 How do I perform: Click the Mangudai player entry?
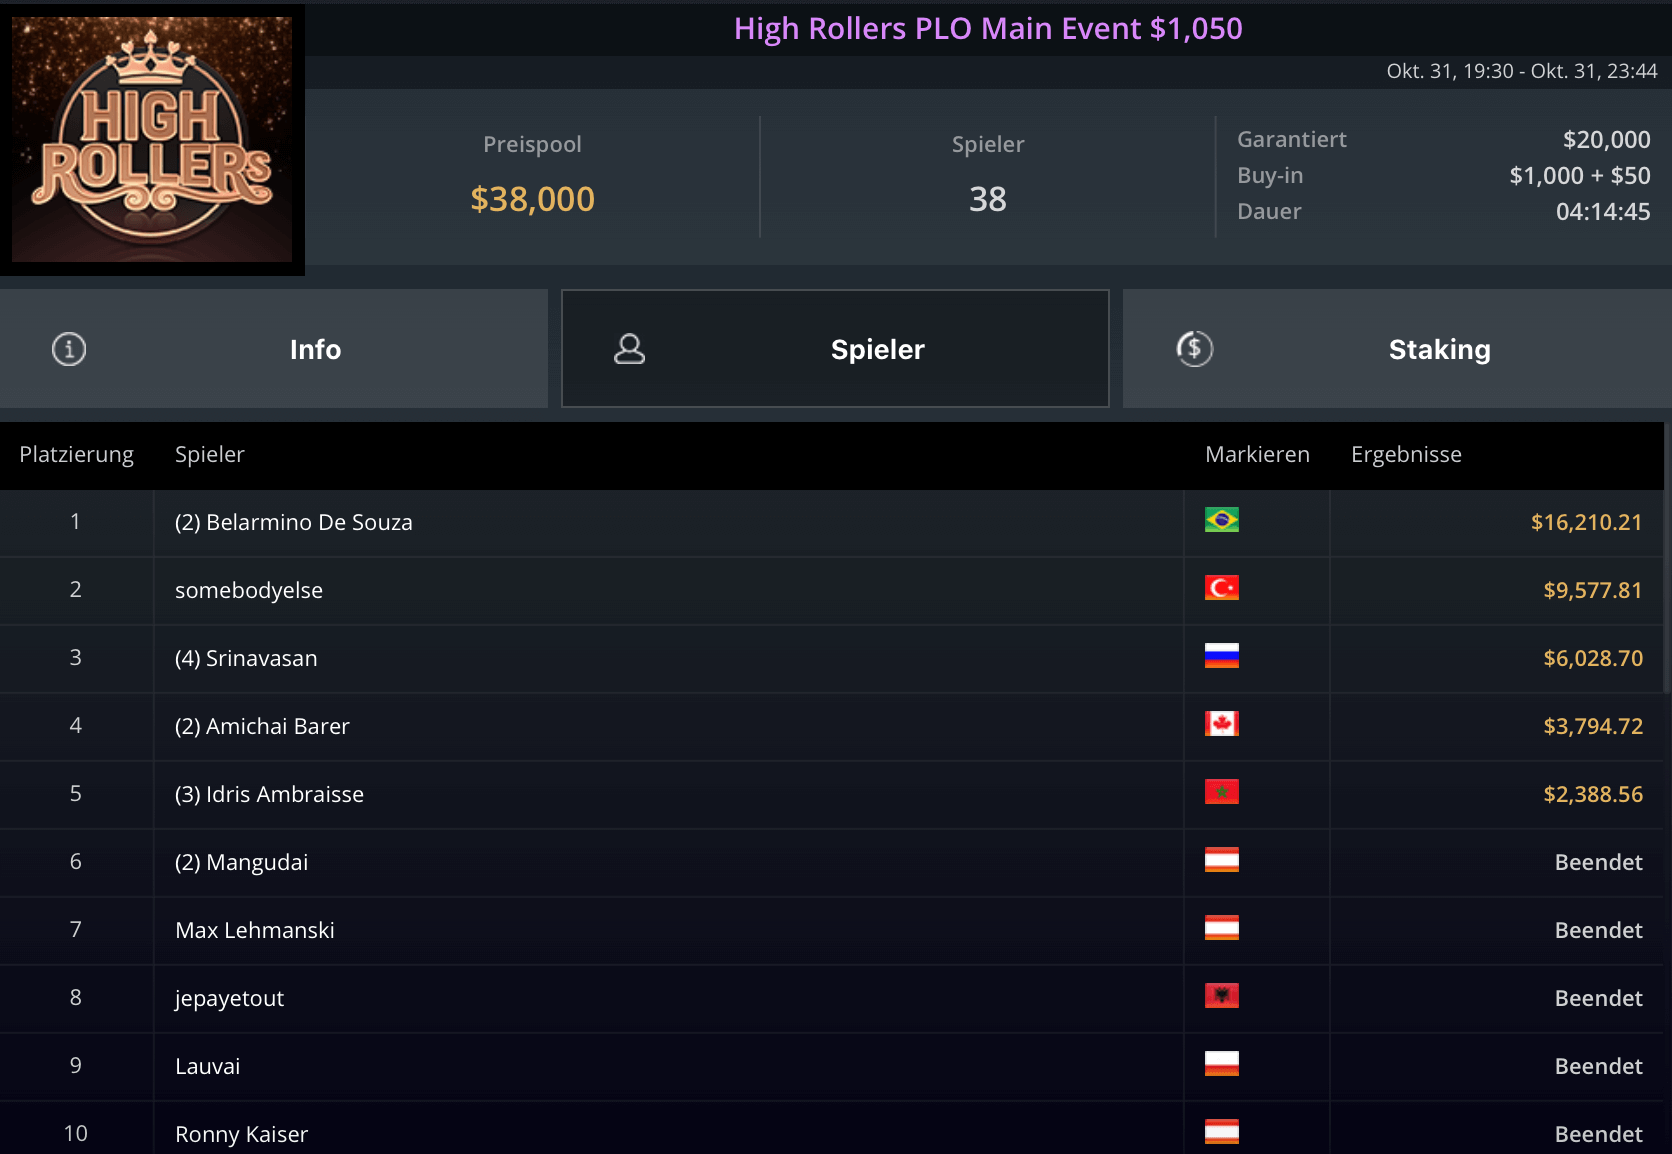click(x=241, y=863)
